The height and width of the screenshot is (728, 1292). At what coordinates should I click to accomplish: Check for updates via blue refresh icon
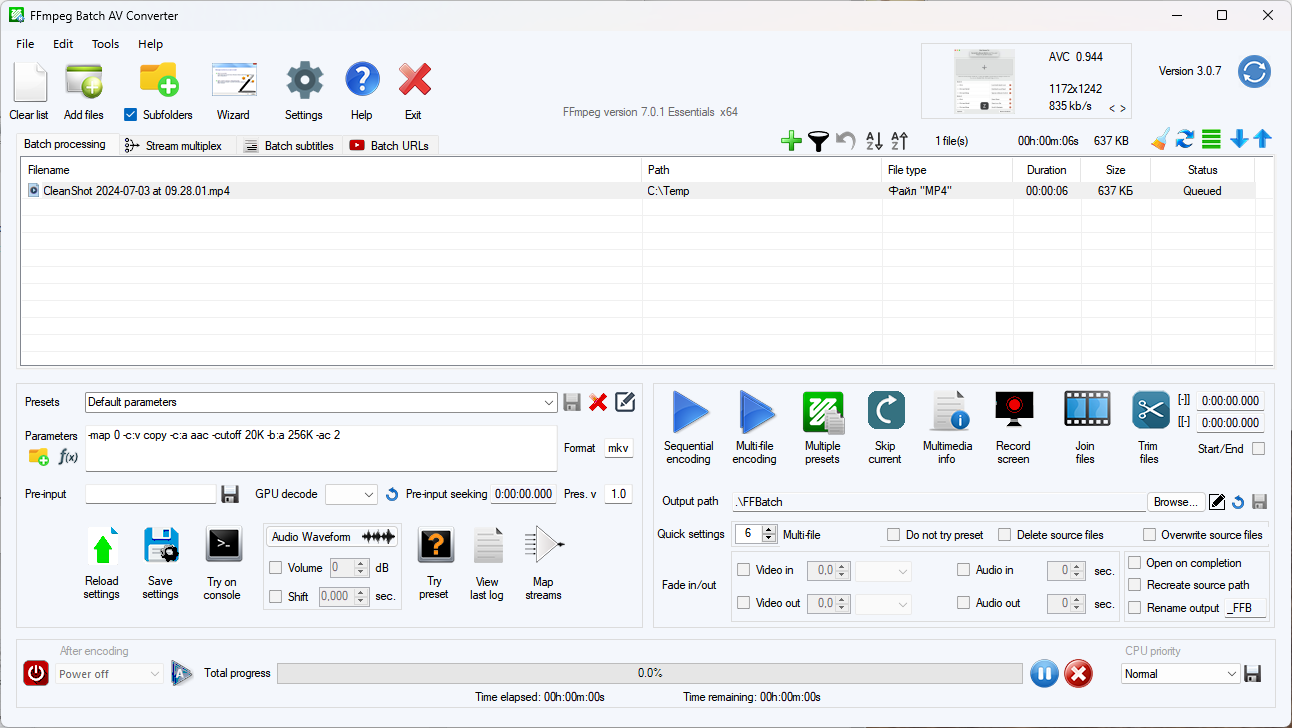[1254, 72]
